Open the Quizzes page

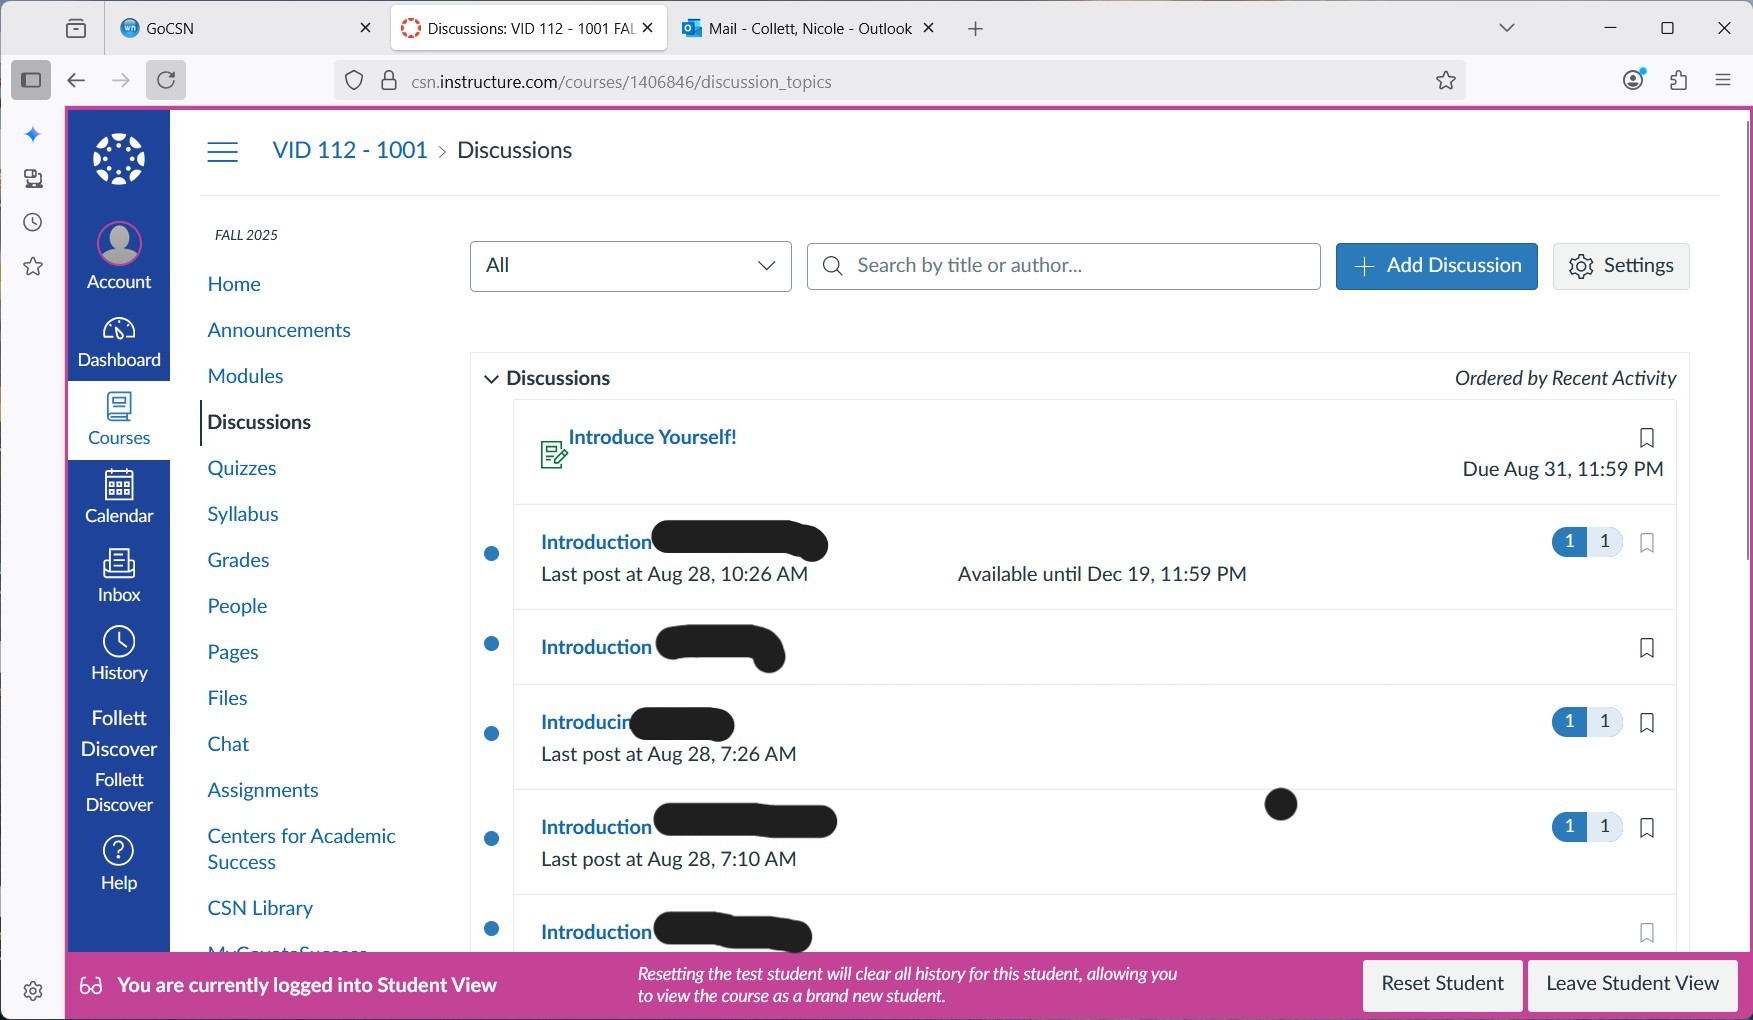pyautogui.click(x=242, y=468)
